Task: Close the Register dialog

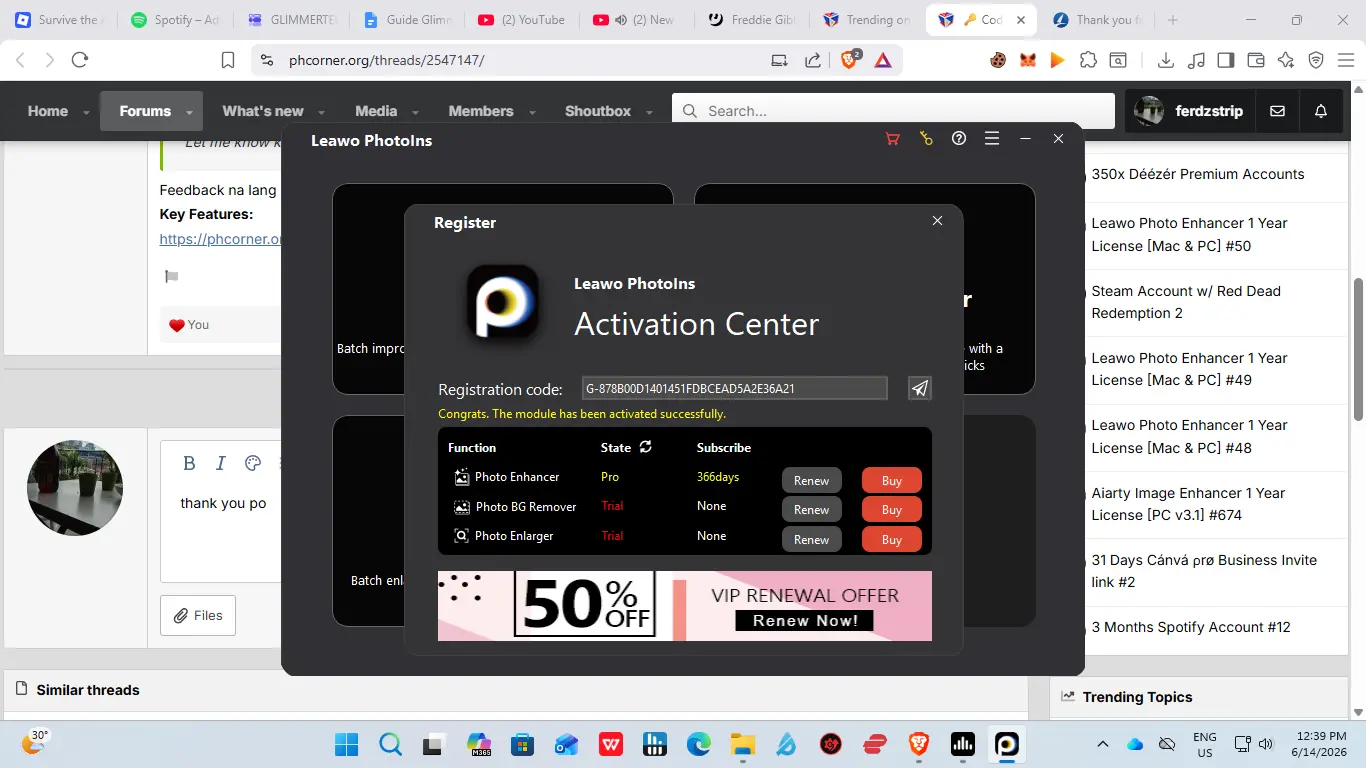Action: point(937,221)
